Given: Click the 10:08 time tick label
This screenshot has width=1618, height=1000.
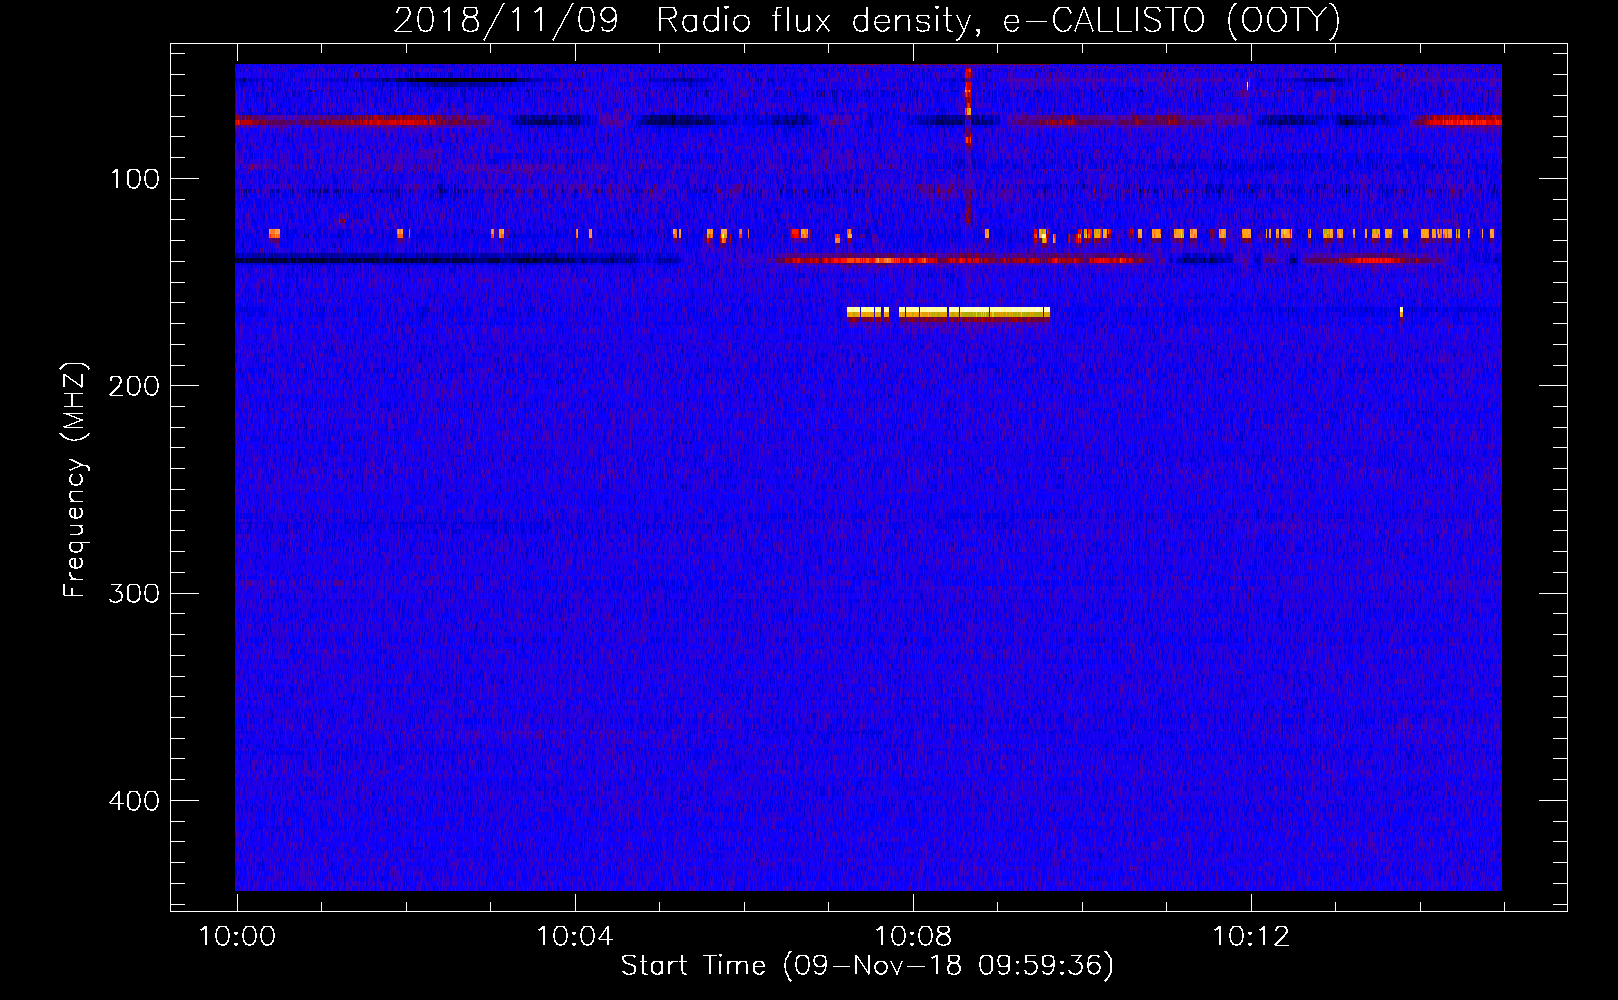Looking at the screenshot, I should tap(912, 937).
